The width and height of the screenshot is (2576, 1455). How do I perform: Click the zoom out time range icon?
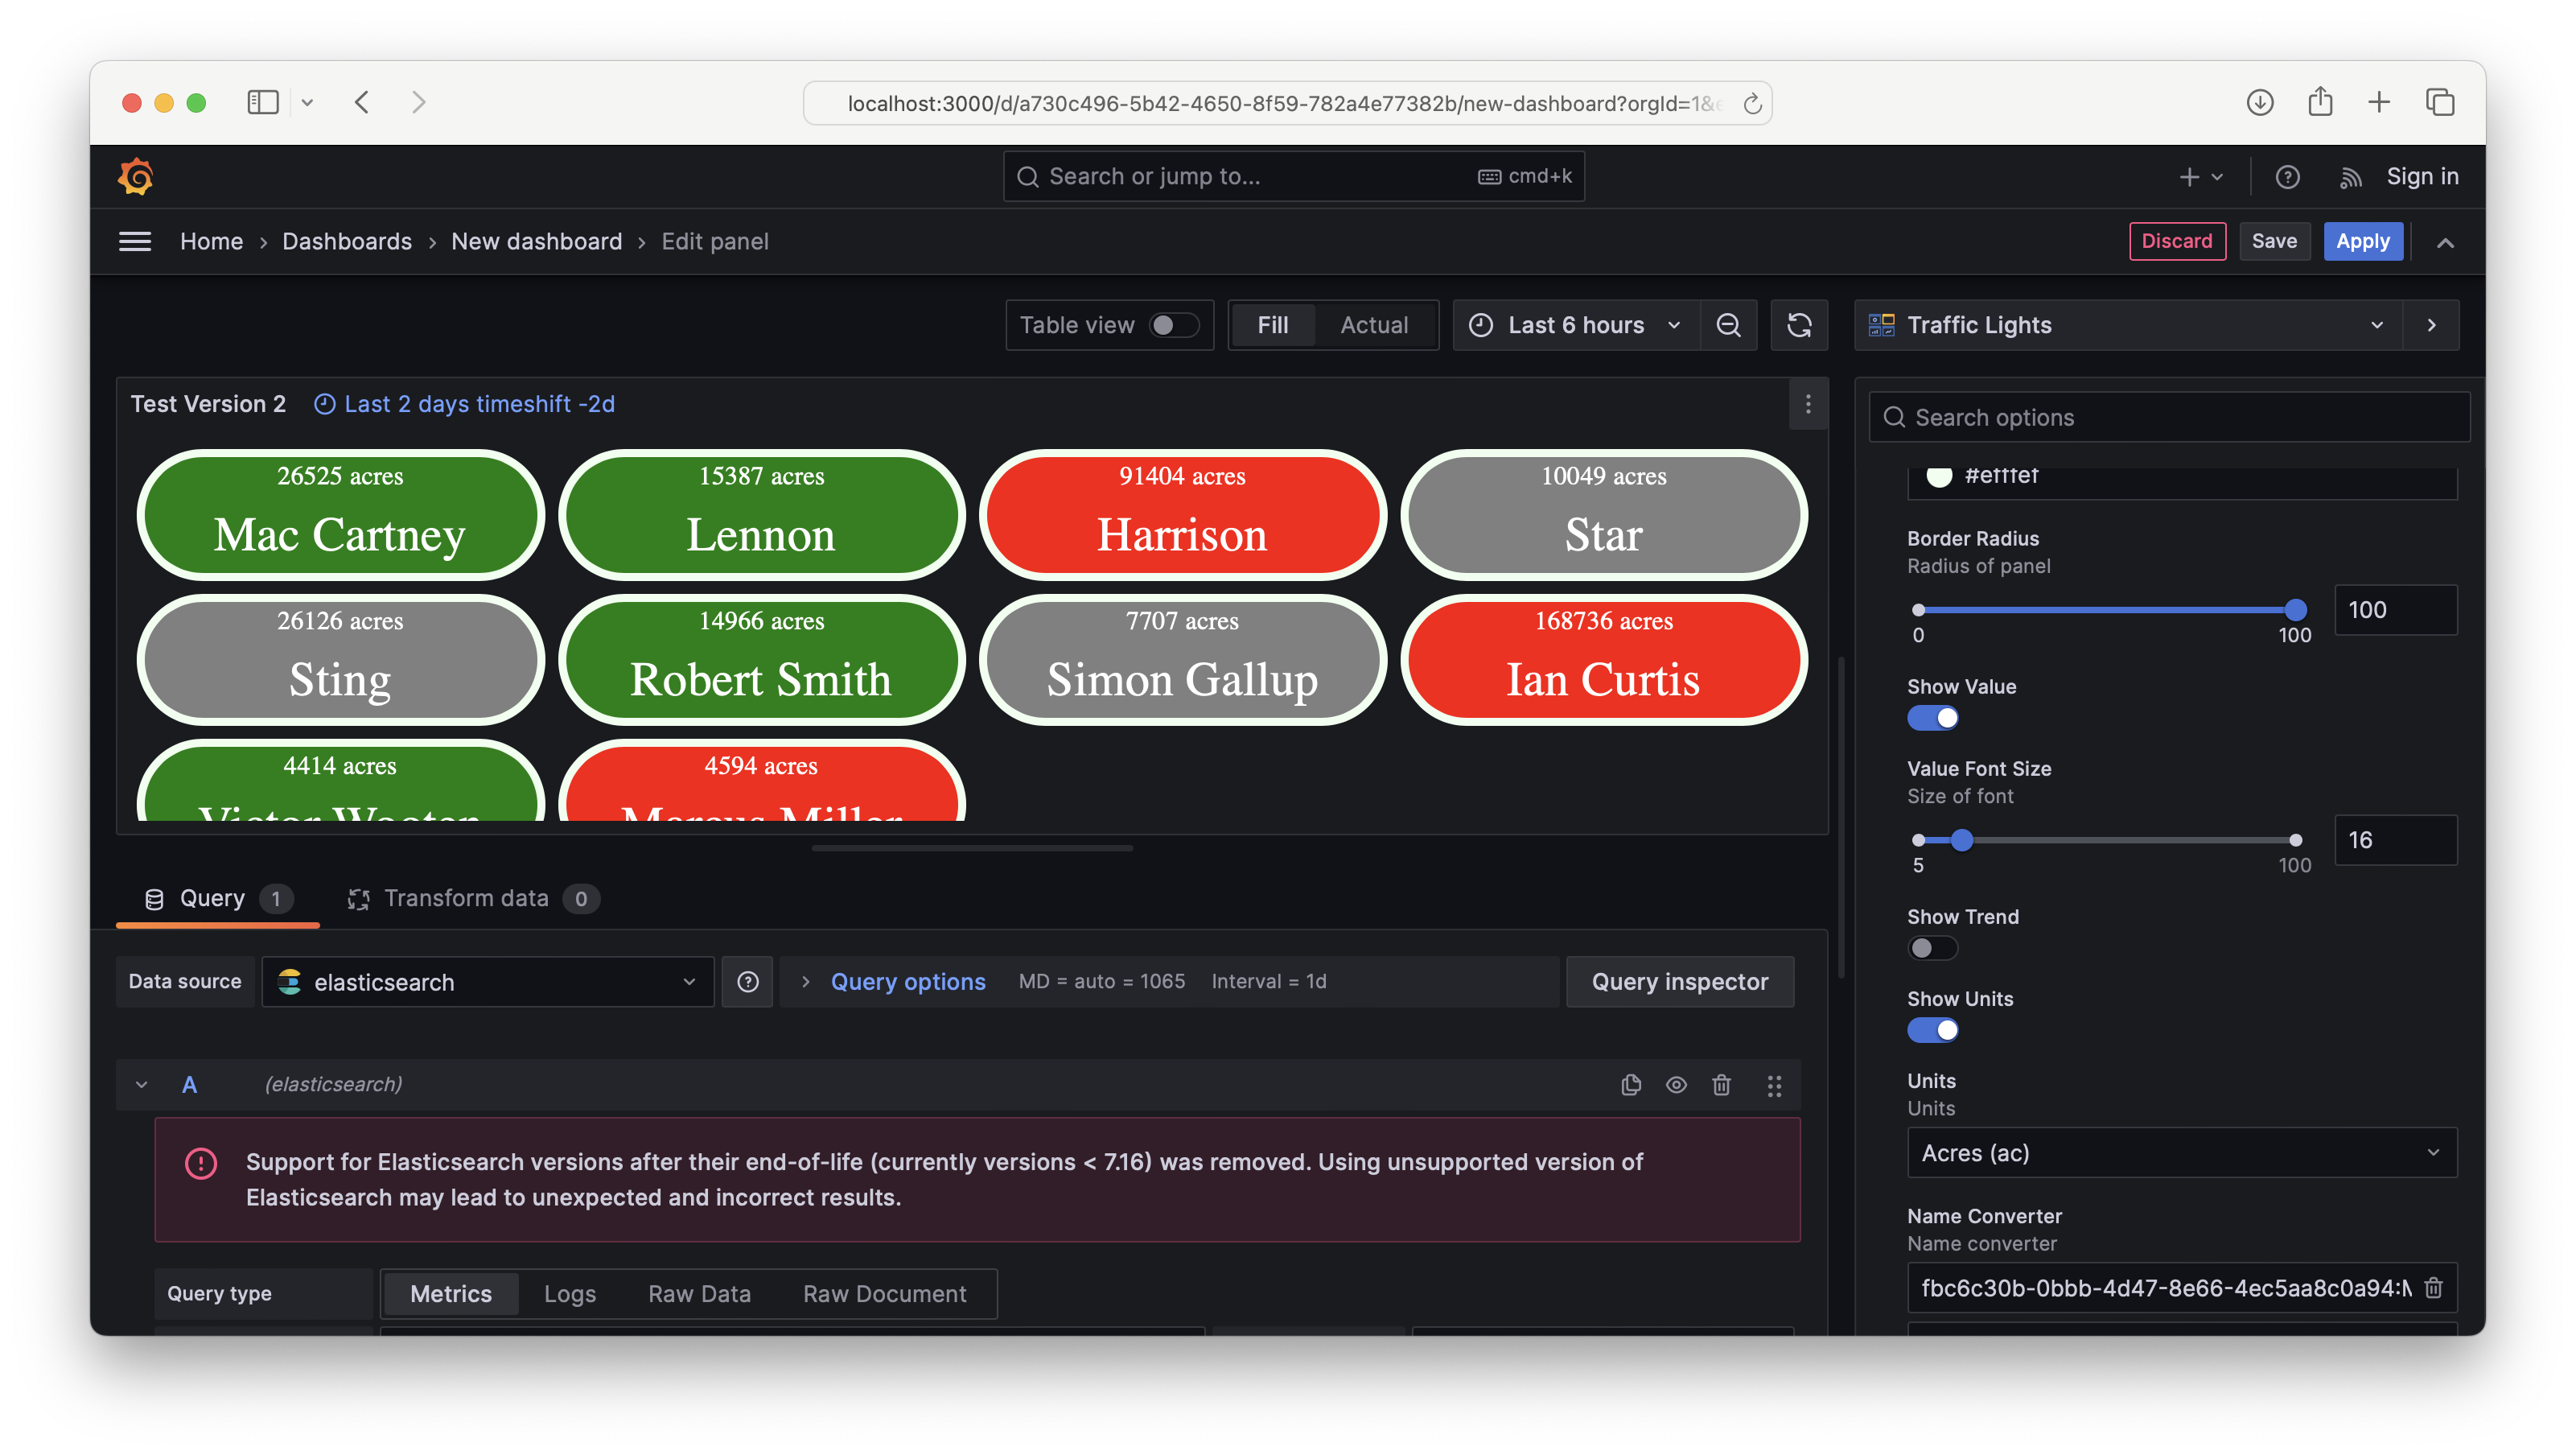[x=1728, y=325]
